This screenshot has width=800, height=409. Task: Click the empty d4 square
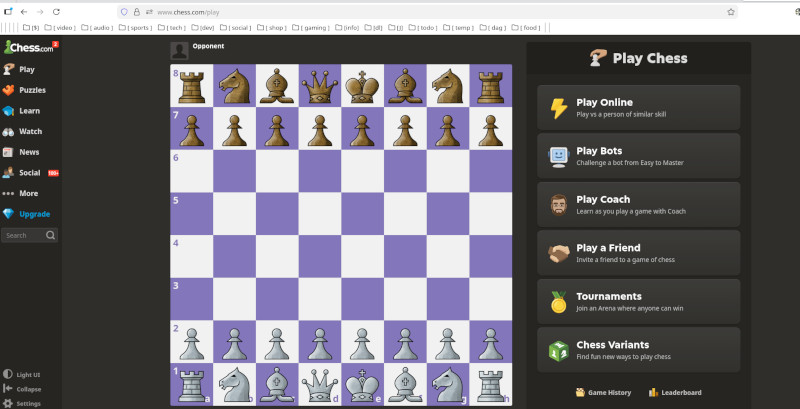pos(320,256)
